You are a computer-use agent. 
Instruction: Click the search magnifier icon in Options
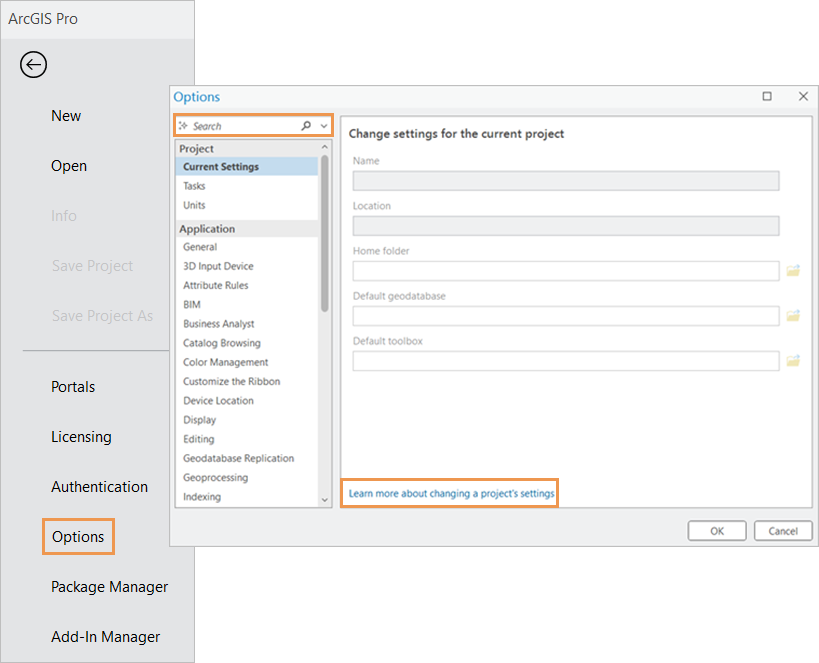[306, 126]
